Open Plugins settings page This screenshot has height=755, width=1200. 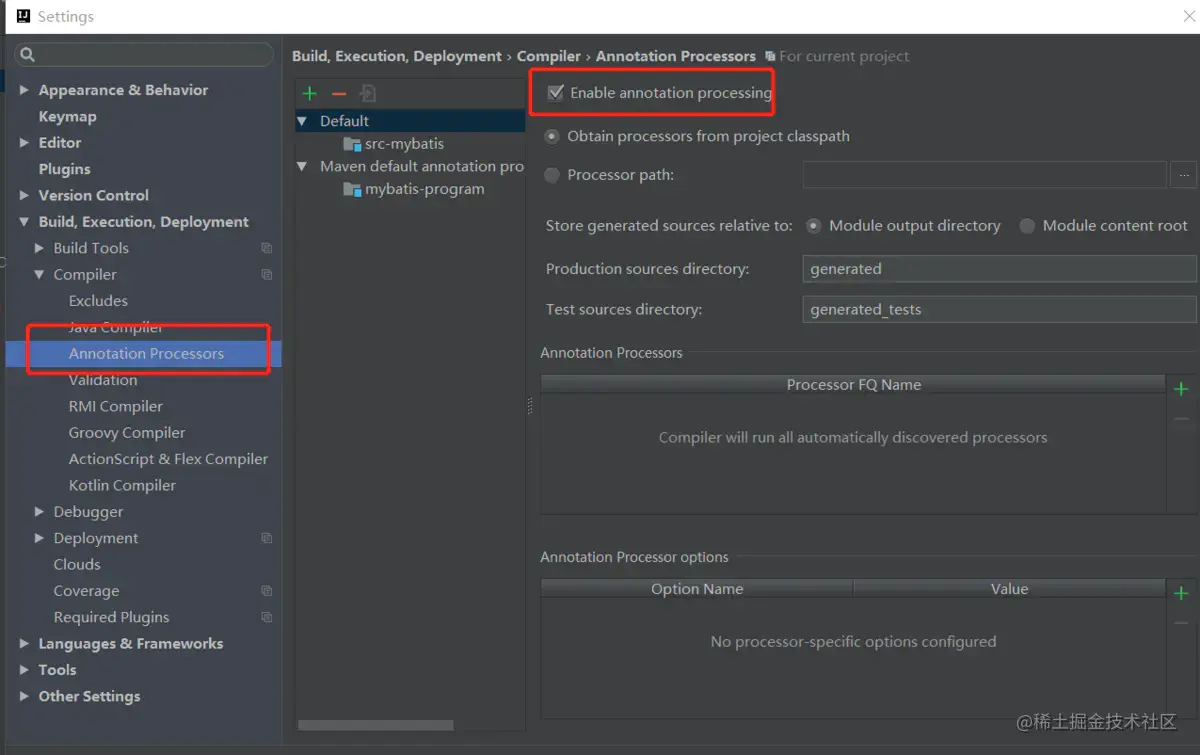64,169
